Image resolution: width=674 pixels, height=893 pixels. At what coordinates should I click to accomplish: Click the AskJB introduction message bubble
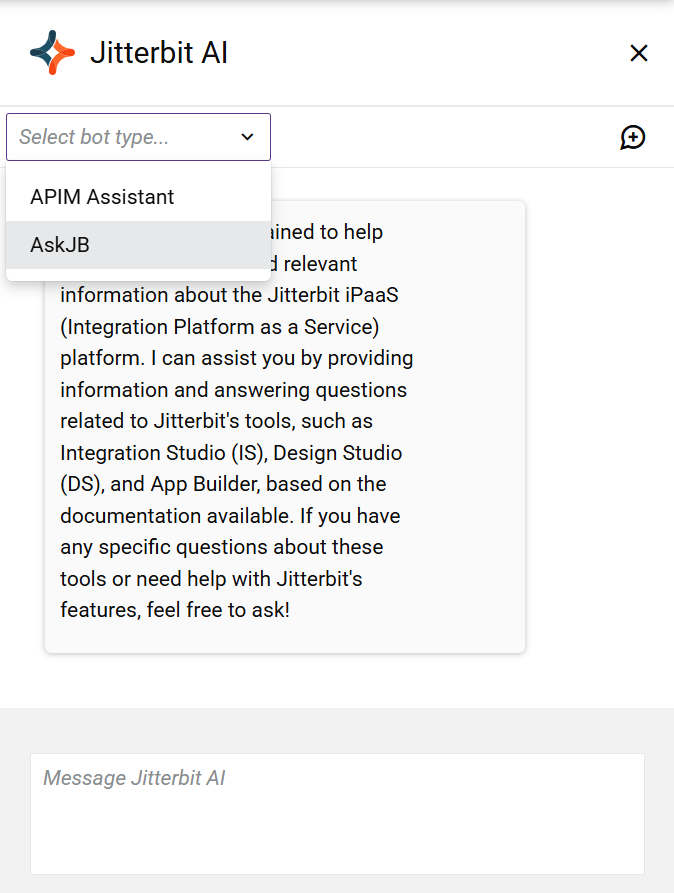pyautogui.click(x=285, y=427)
